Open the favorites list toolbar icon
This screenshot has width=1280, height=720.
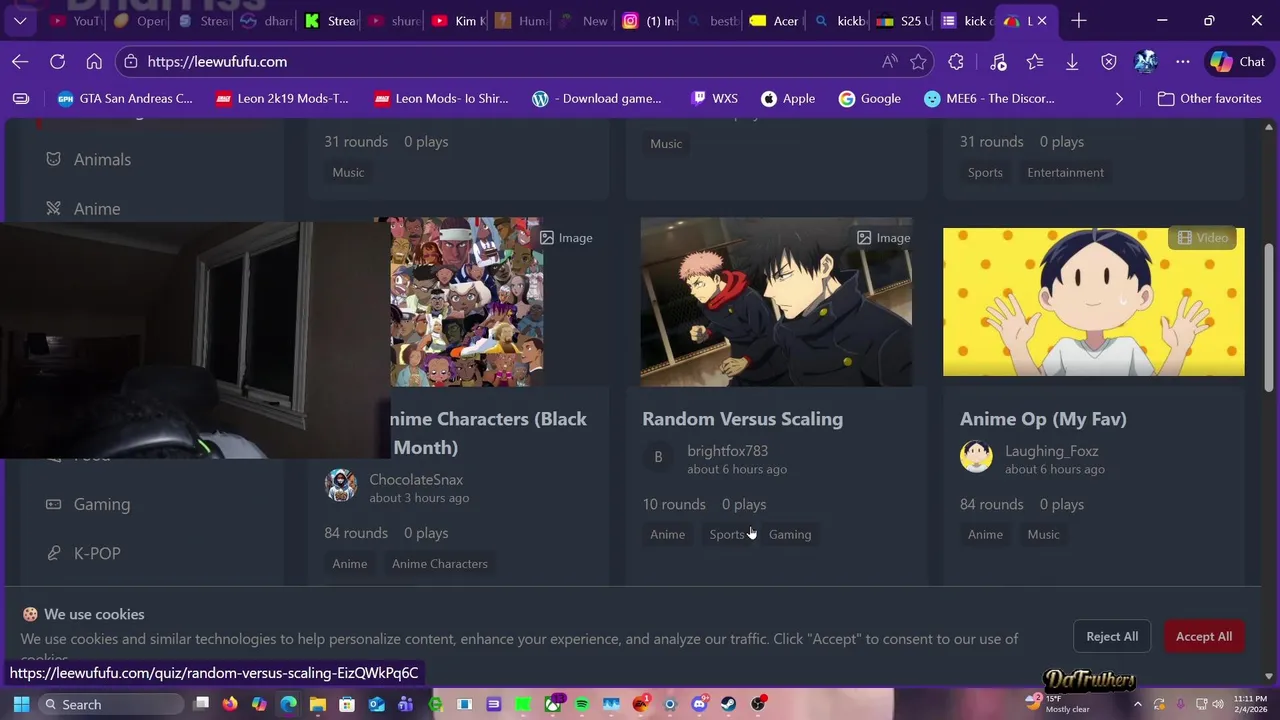tap(1035, 62)
